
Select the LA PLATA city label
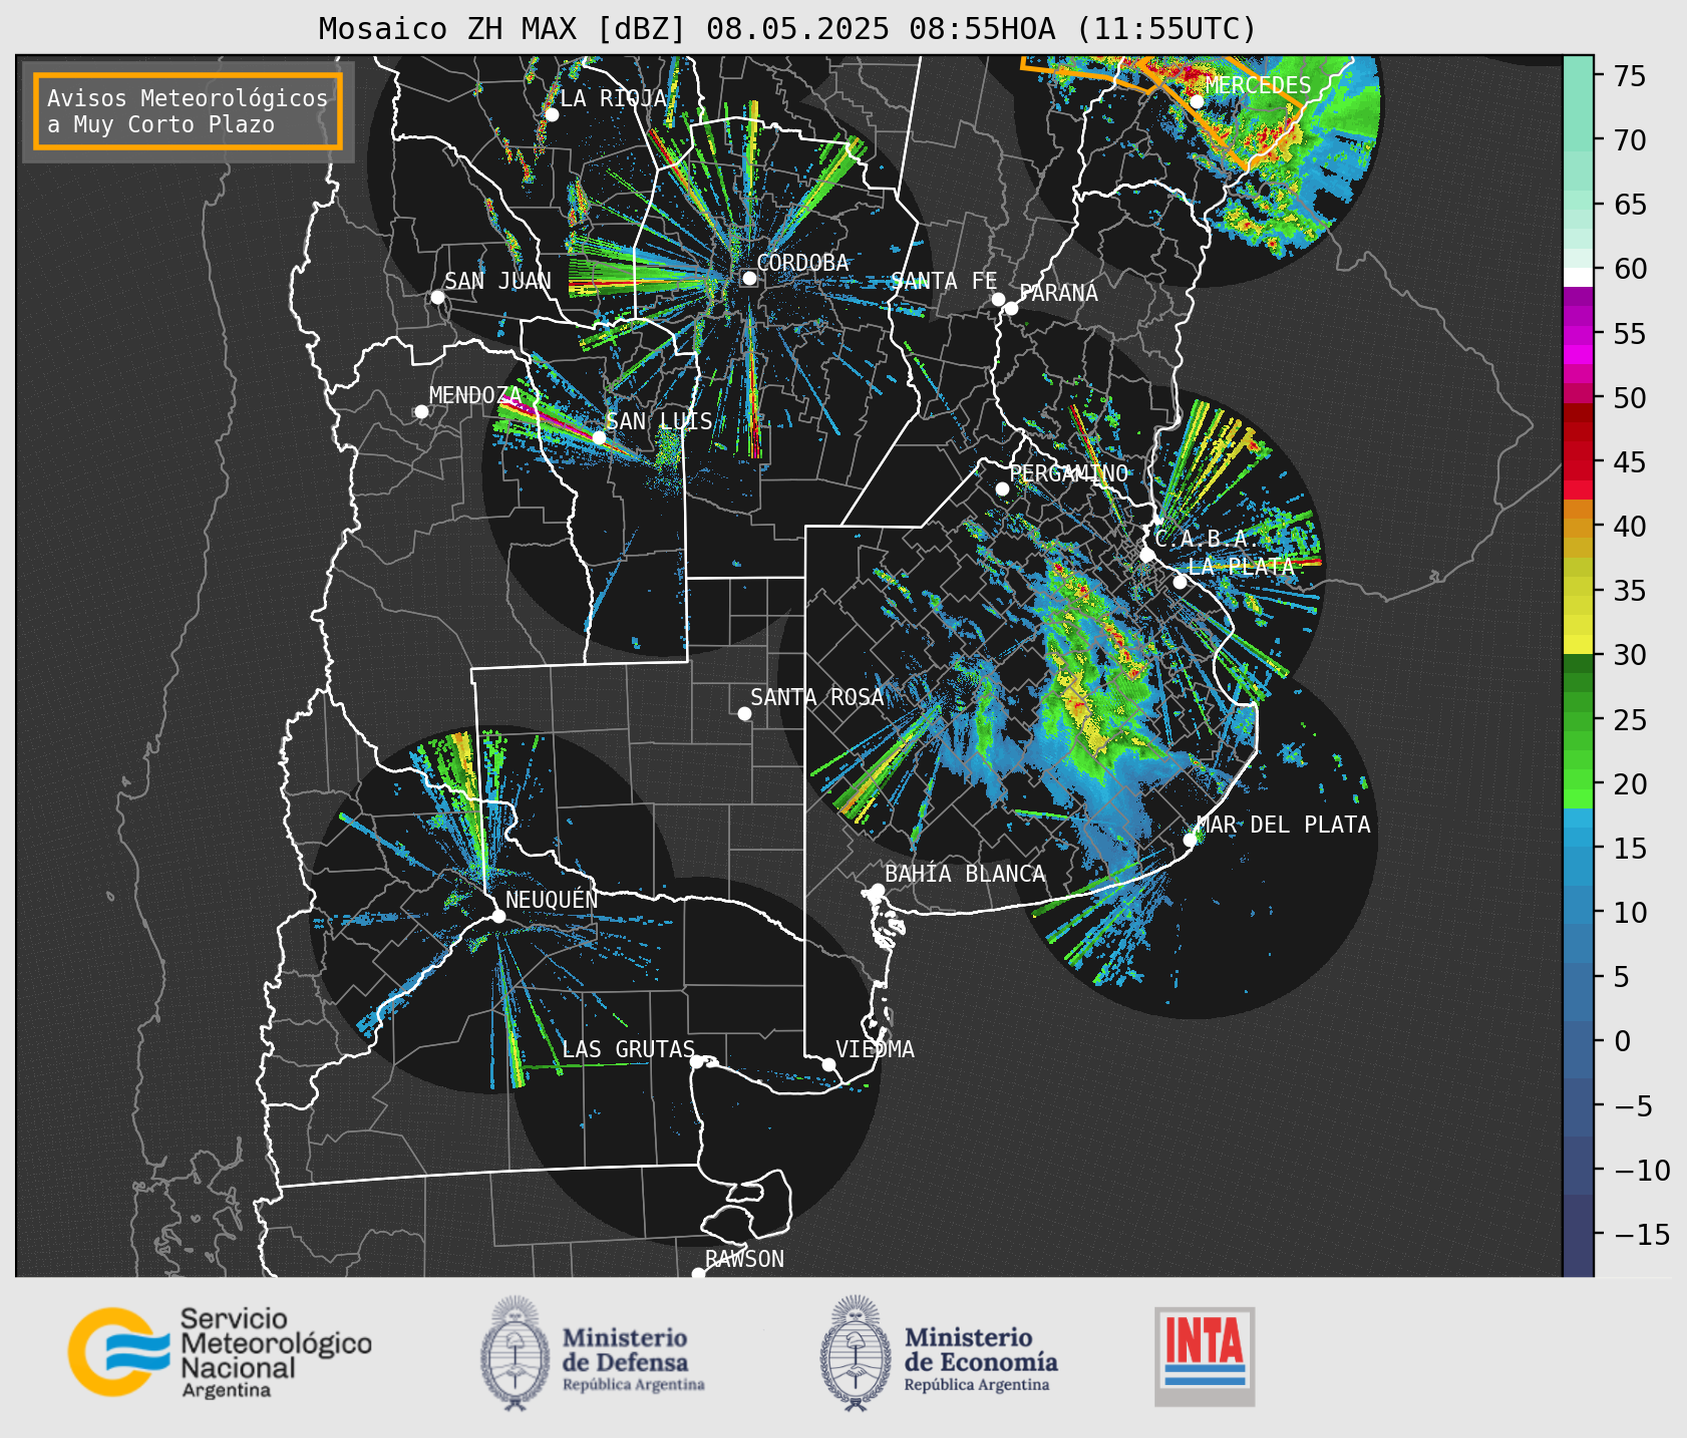pos(1240,566)
